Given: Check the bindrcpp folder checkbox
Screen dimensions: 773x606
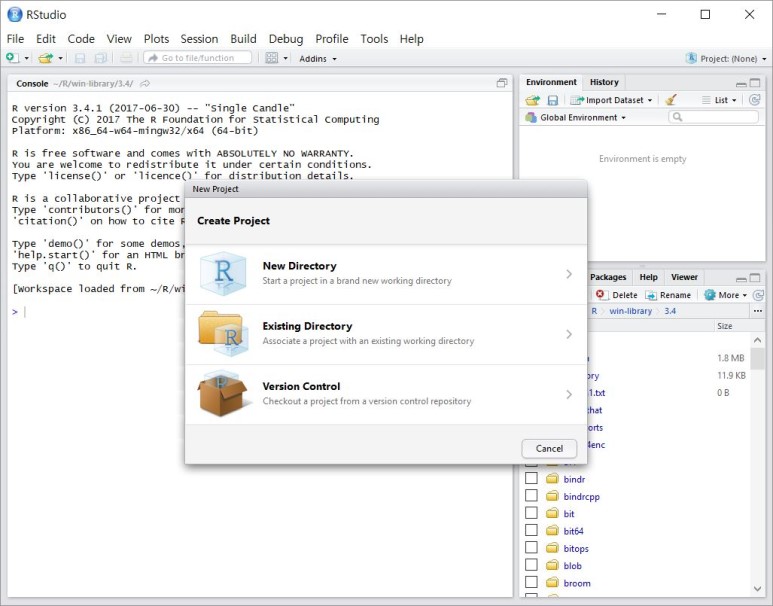Looking at the screenshot, I should [x=531, y=496].
